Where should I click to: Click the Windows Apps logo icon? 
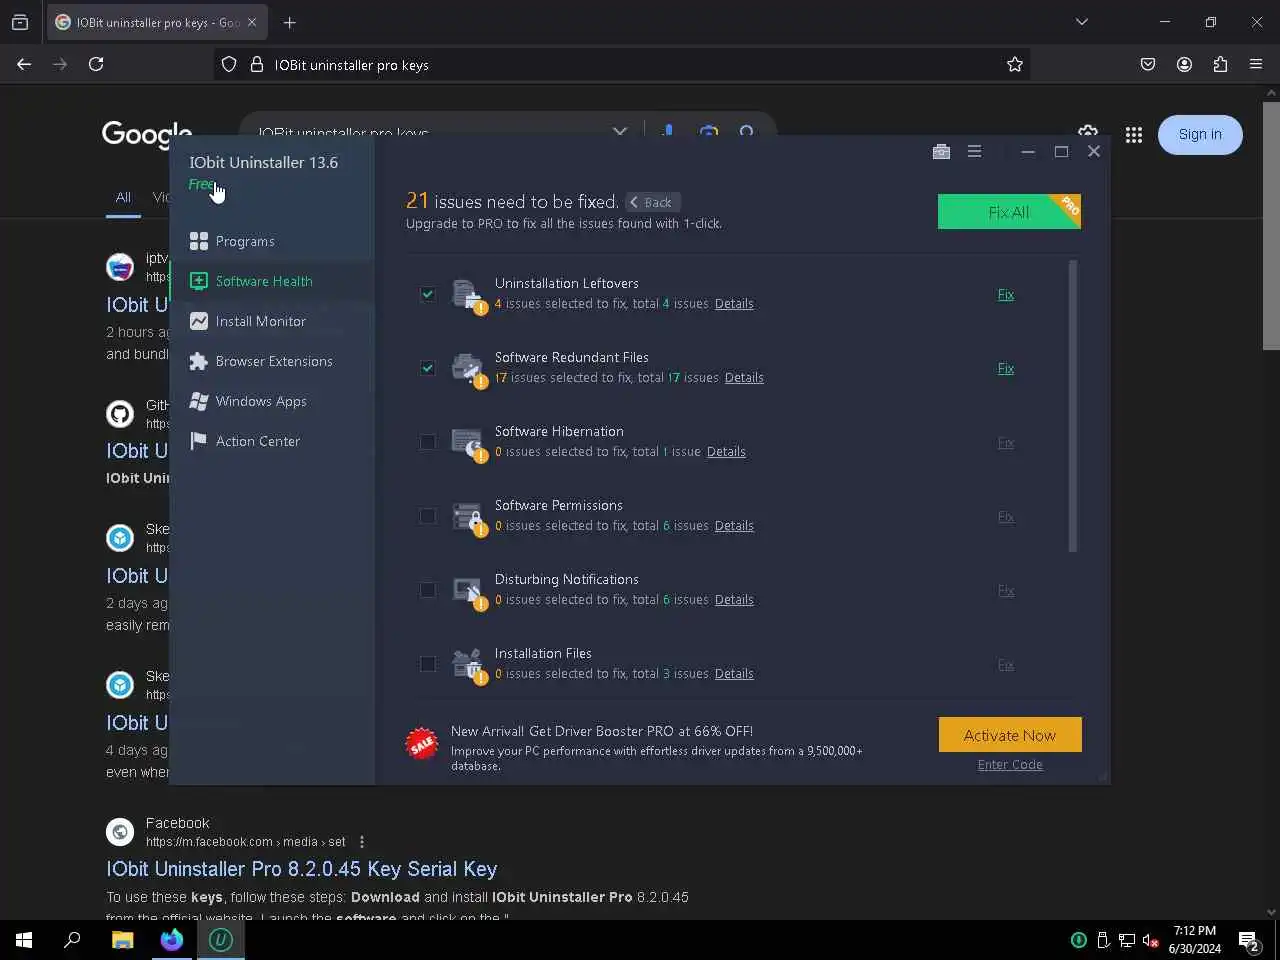pos(199,401)
